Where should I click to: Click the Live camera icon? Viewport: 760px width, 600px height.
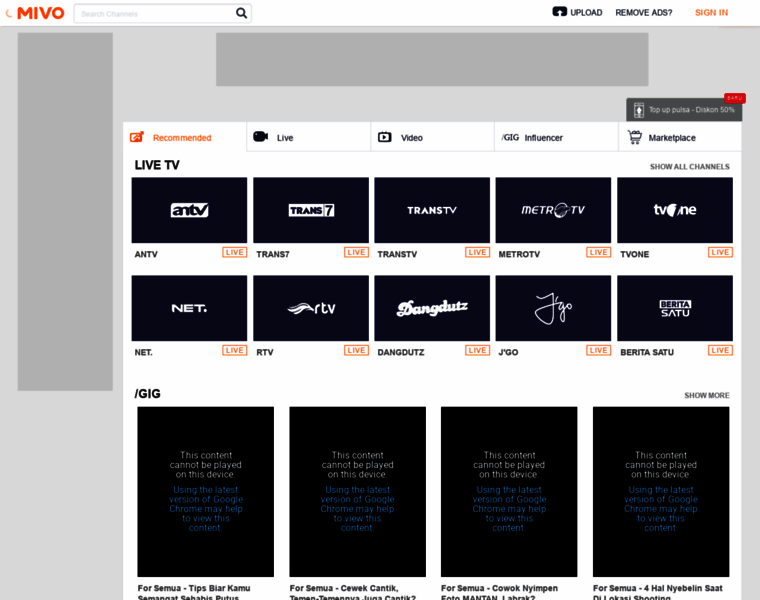[260, 137]
